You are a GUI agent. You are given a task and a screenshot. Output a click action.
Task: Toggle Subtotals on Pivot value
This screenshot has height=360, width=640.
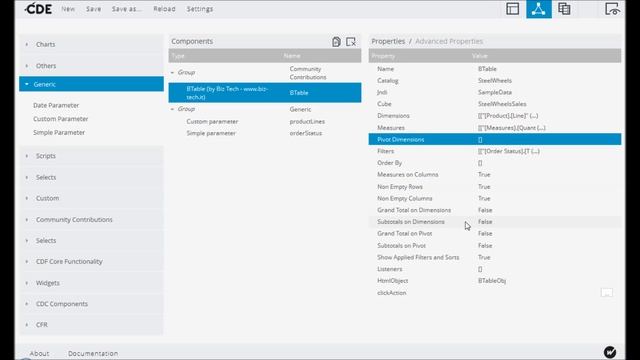485,246
